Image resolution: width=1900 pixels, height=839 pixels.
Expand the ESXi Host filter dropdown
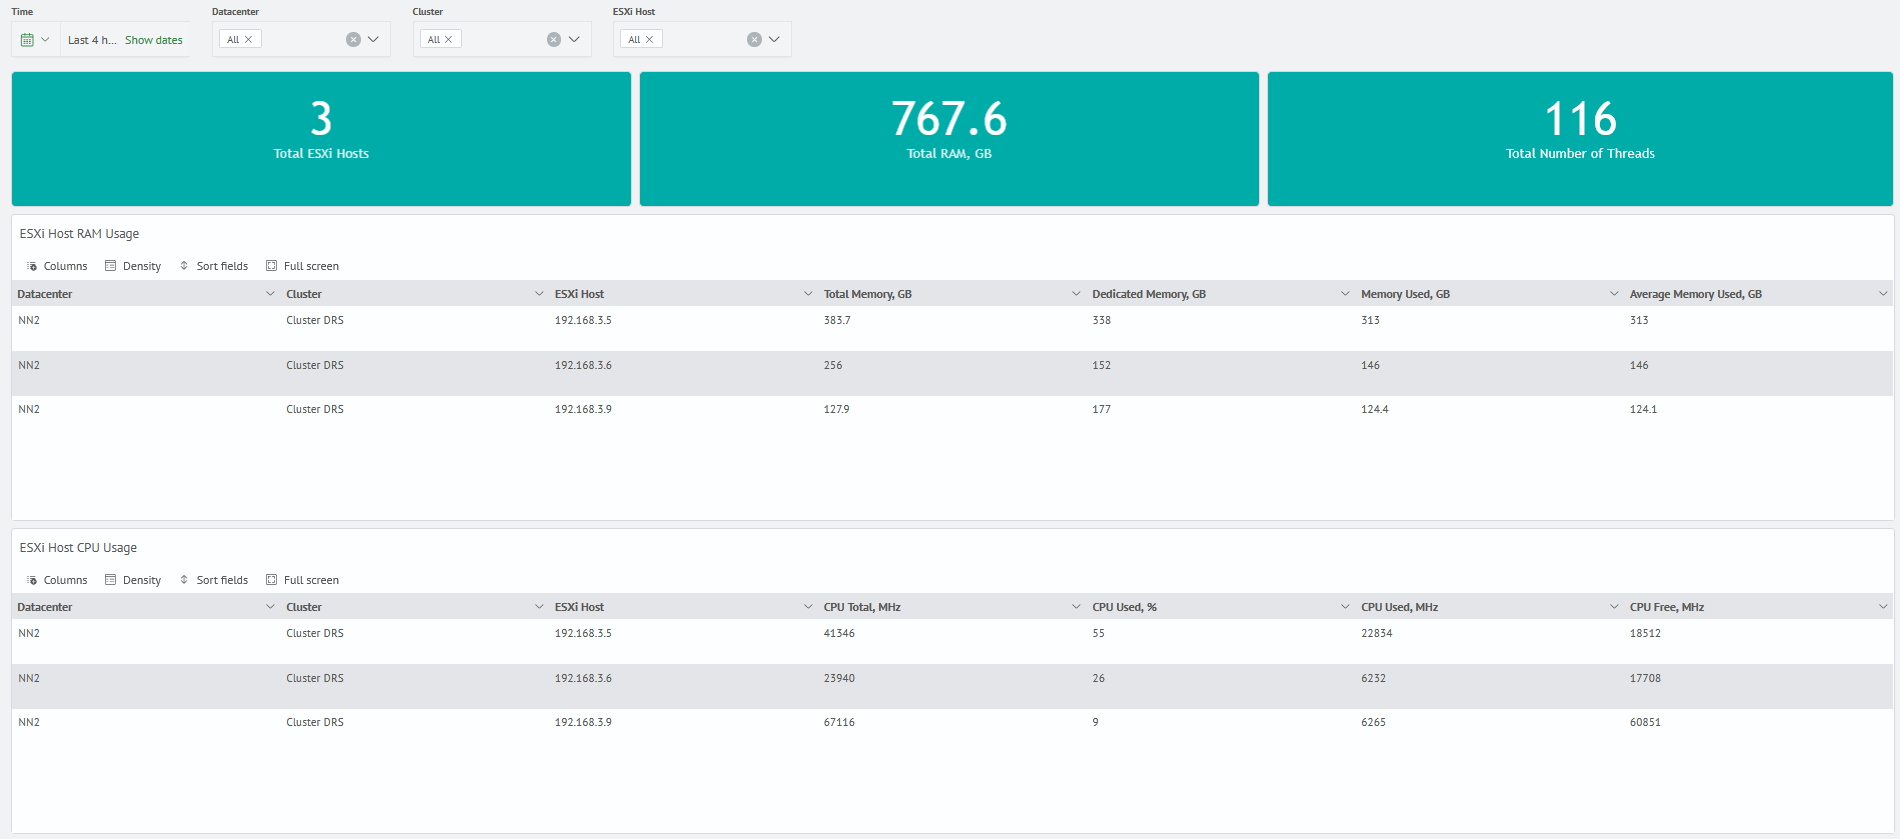coord(775,40)
